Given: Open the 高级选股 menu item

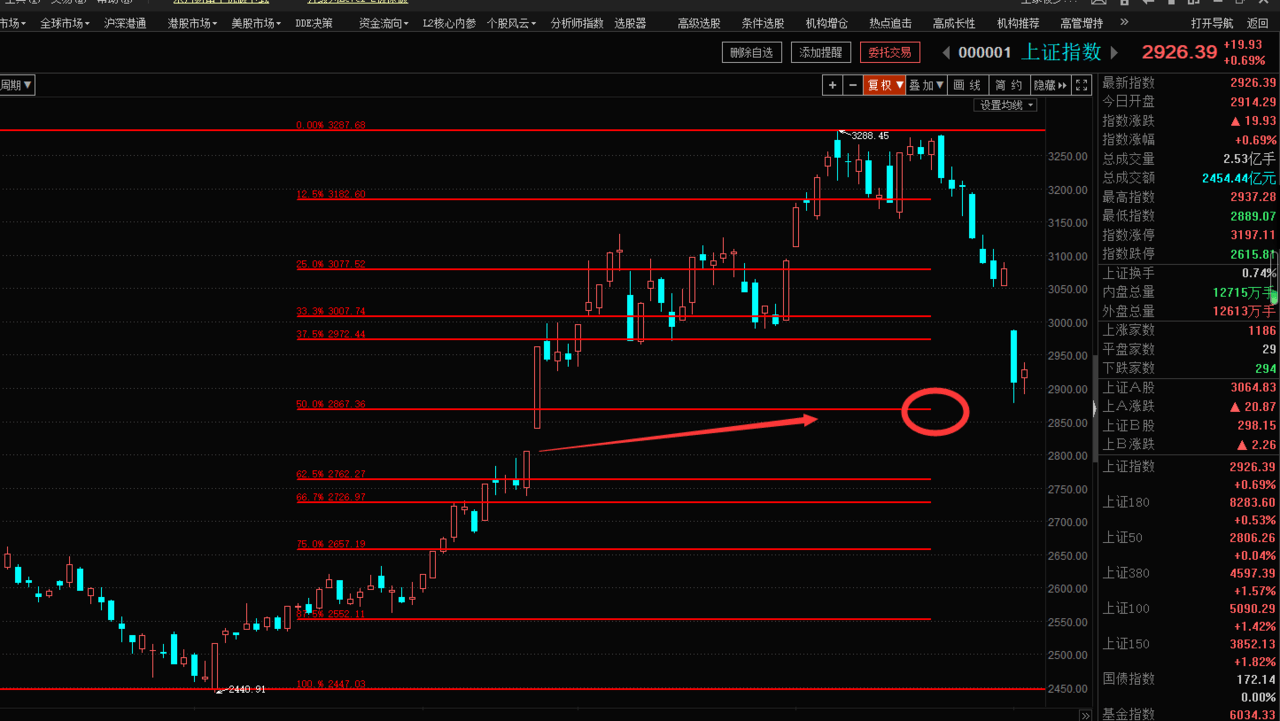Looking at the screenshot, I should [x=699, y=23].
